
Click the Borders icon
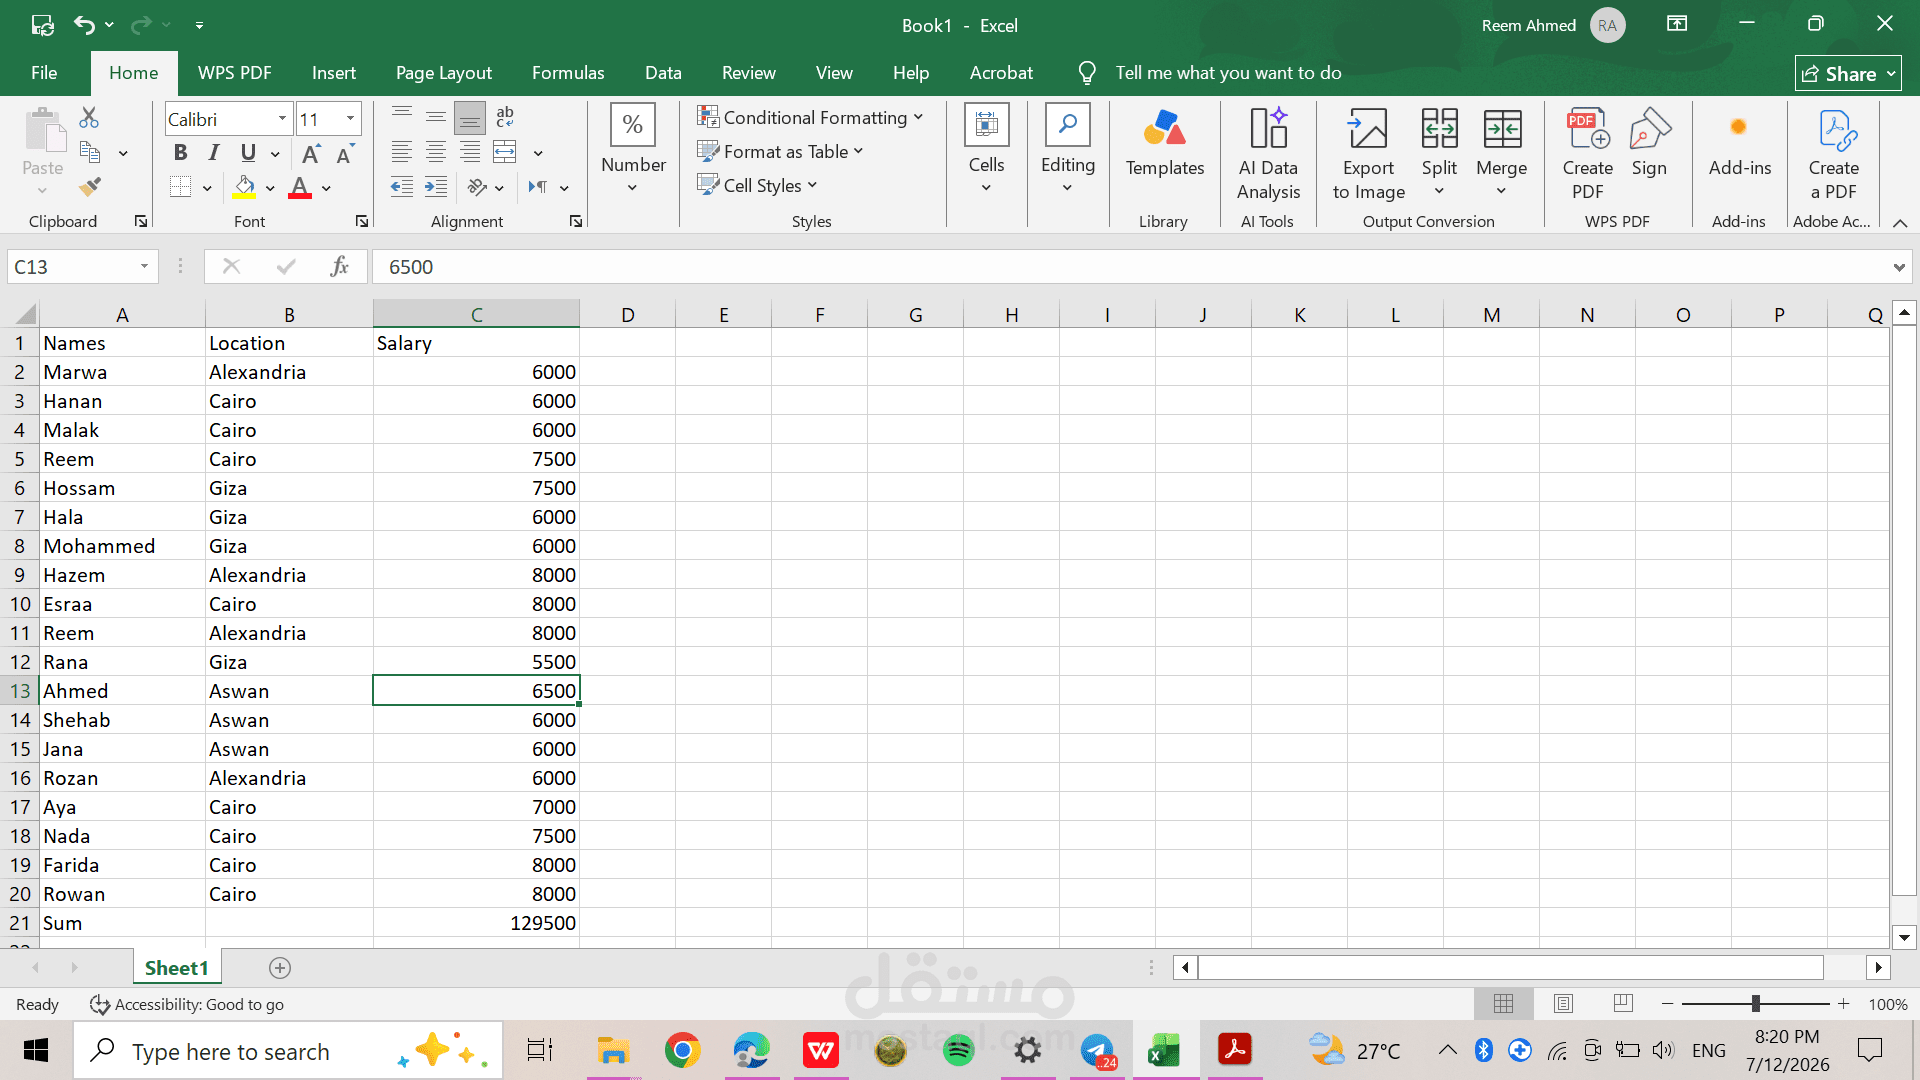click(x=180, y=187)
